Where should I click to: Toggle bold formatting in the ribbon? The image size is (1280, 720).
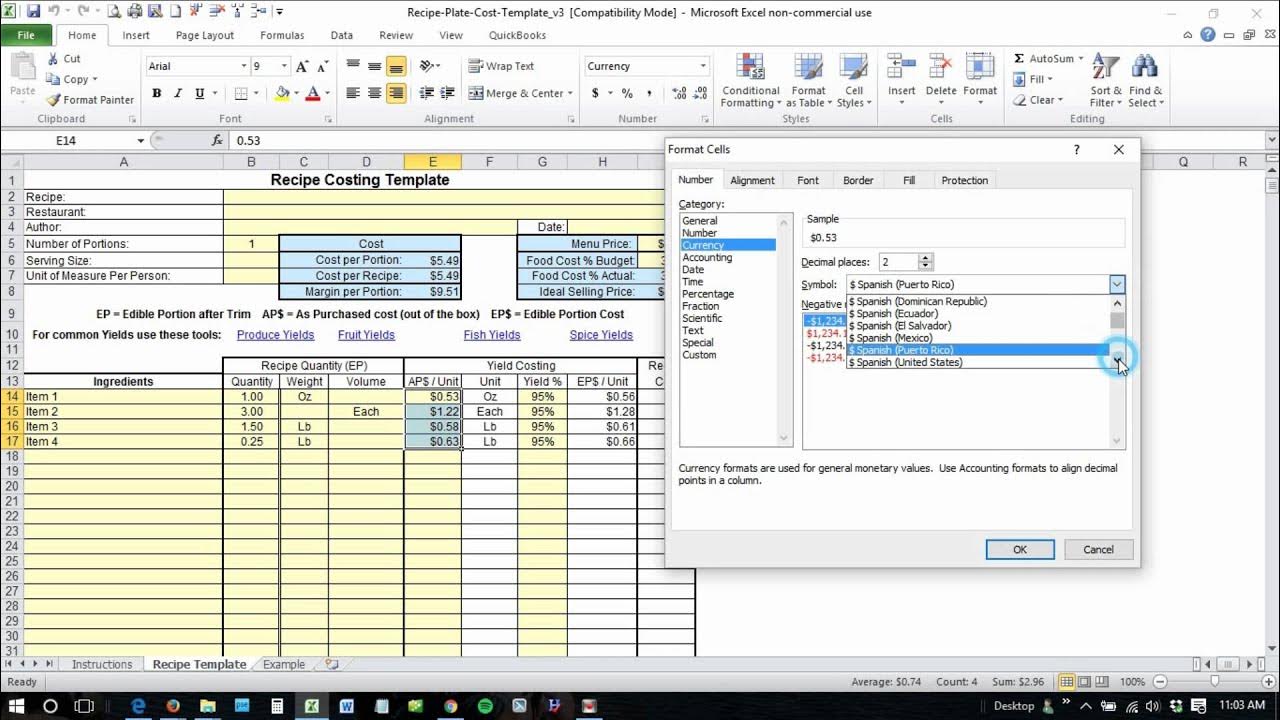[x=157, y=93]
